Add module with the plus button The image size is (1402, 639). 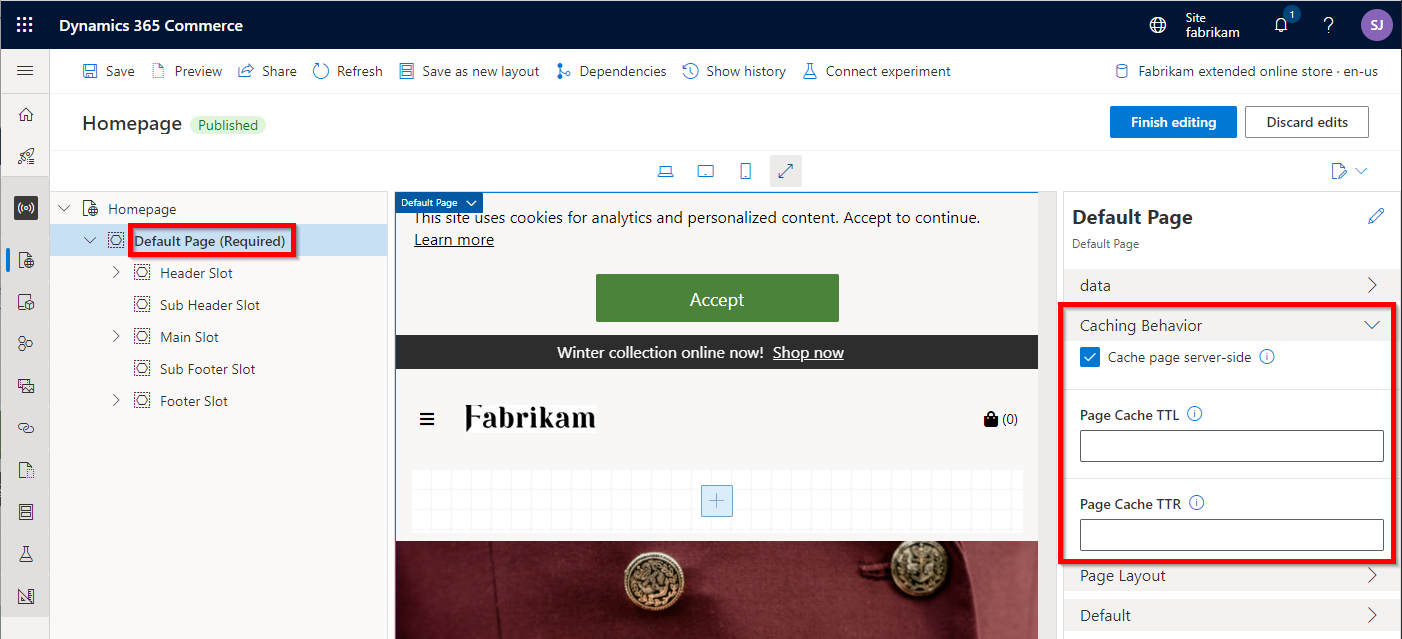(x=717, y=501)
